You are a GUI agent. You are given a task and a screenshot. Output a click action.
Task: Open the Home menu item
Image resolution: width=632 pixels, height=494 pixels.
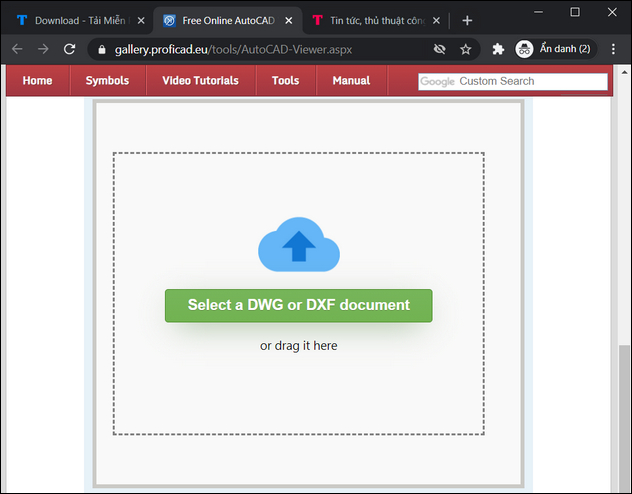tap(37, 81)
